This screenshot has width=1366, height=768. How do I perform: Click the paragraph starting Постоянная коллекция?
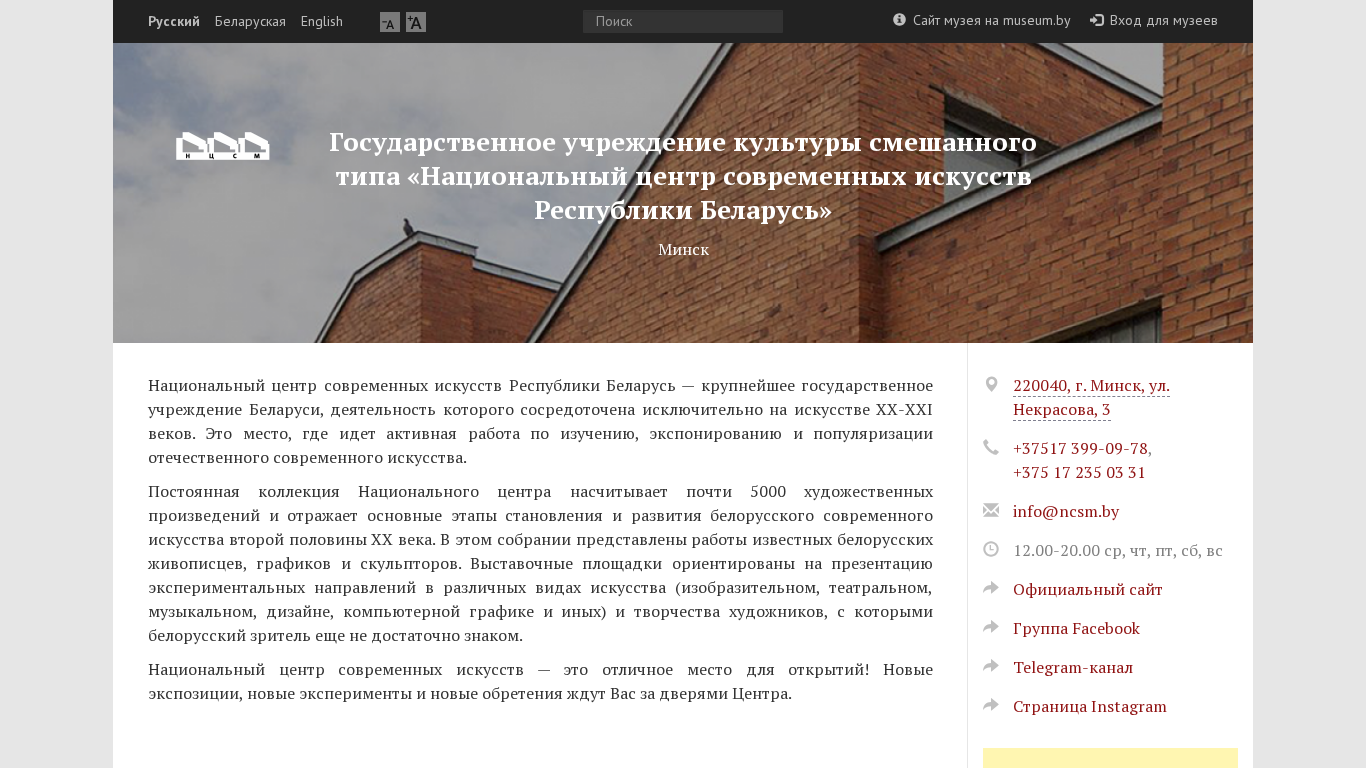click(x=540, y=563)
